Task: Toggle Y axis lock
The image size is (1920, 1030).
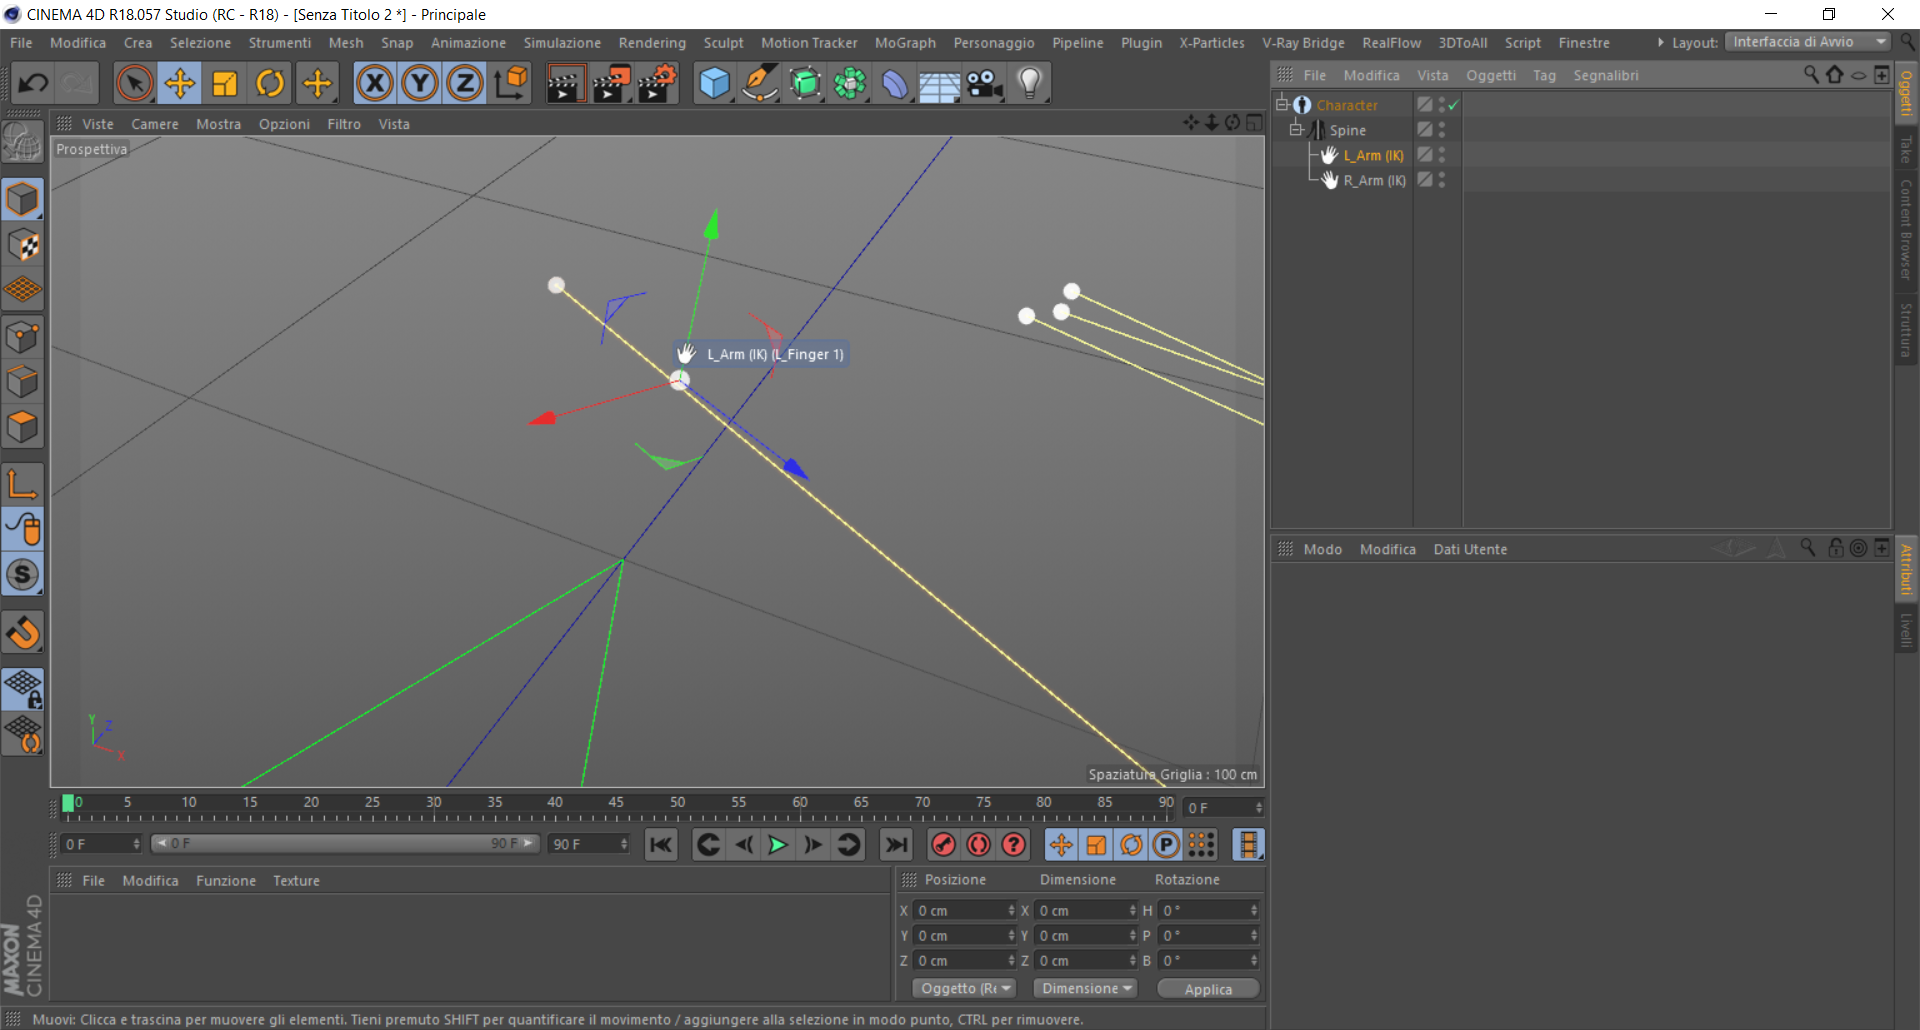Action: tap(420, 83)
